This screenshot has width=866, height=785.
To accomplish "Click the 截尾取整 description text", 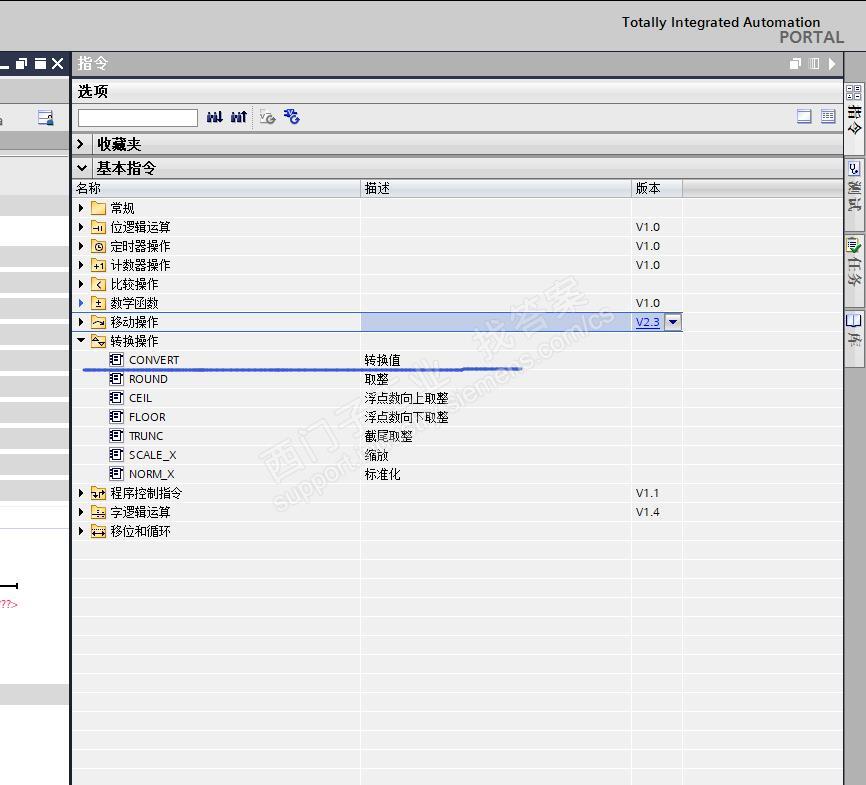I will tap(388, 436).
